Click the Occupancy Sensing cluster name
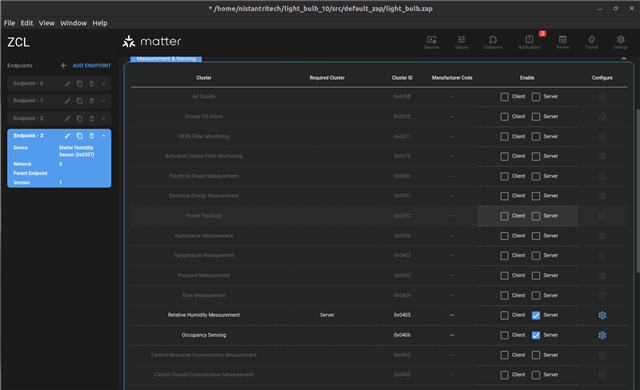Image resolution: width=640 pixels, height=390 pixels. pos(204,335)
